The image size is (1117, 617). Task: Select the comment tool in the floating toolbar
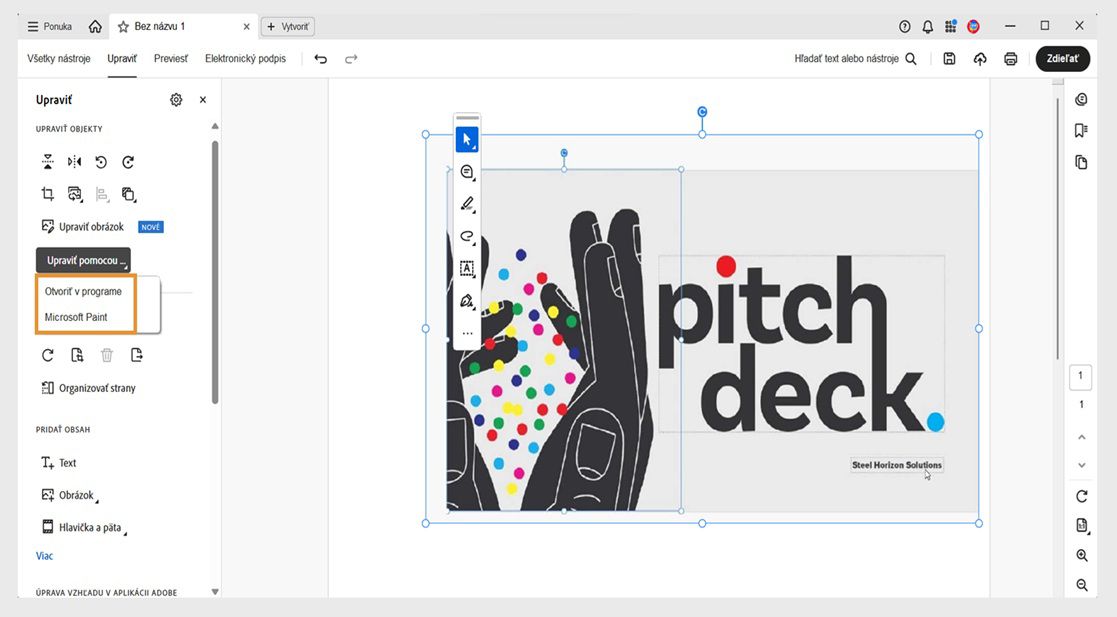coord(467,172)
